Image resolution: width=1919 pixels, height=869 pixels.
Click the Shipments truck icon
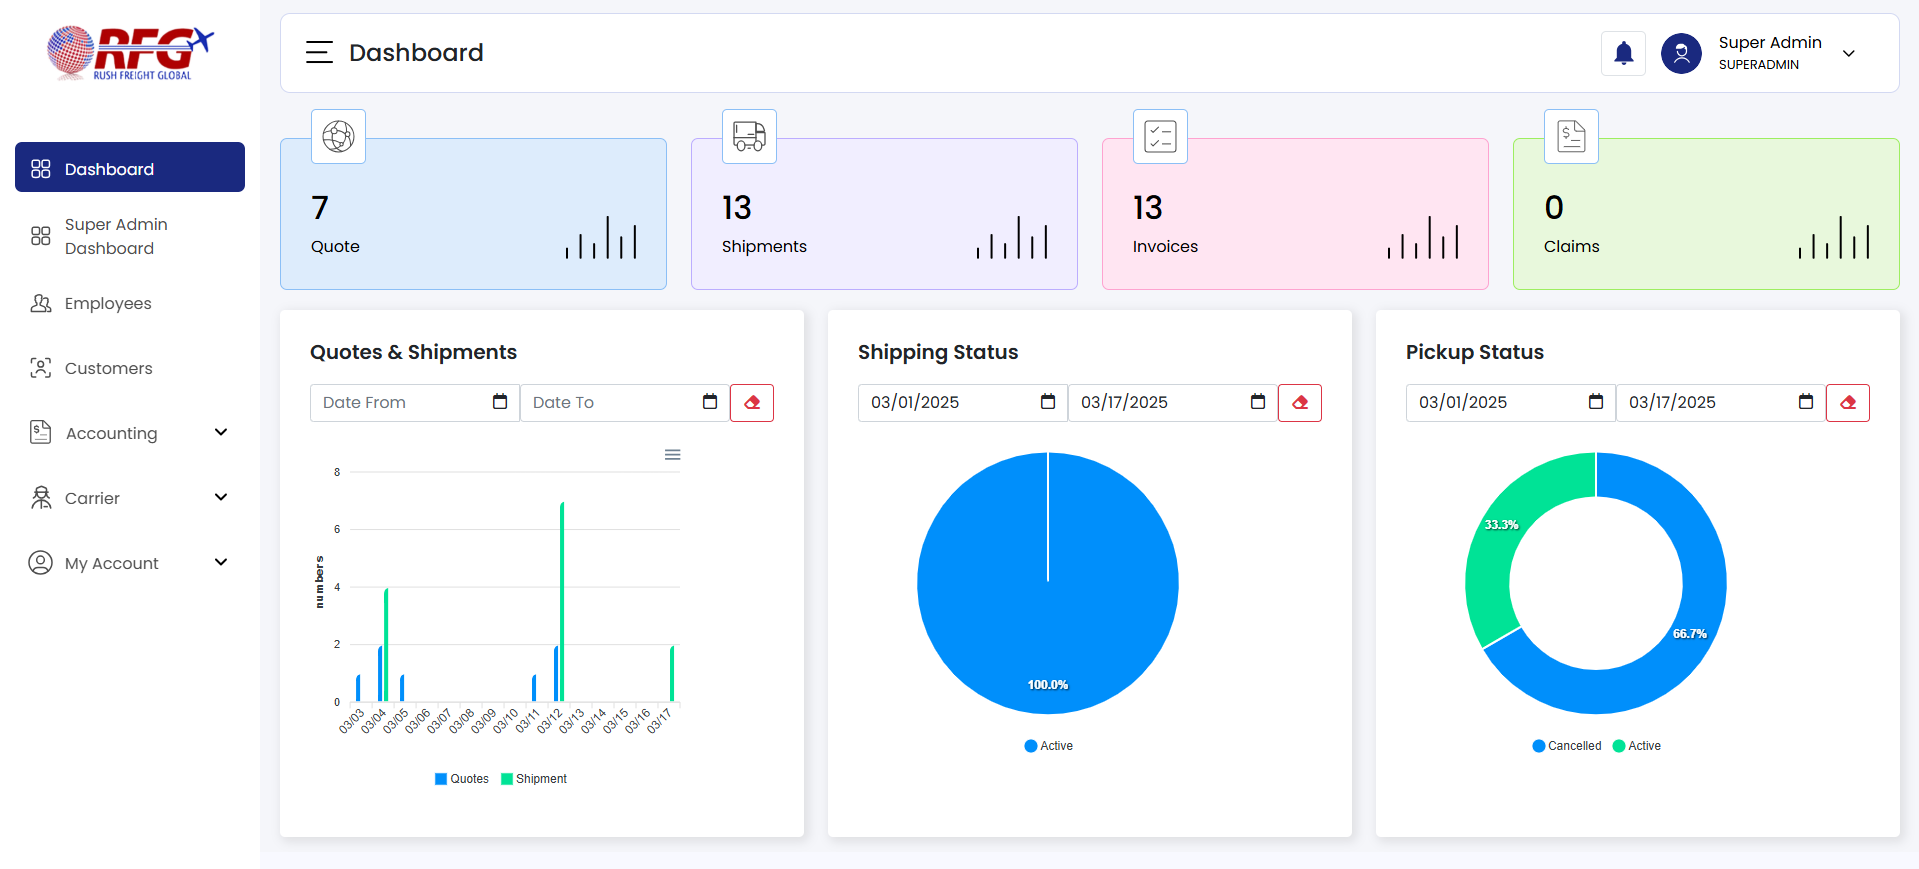click(x=749, y=136)
